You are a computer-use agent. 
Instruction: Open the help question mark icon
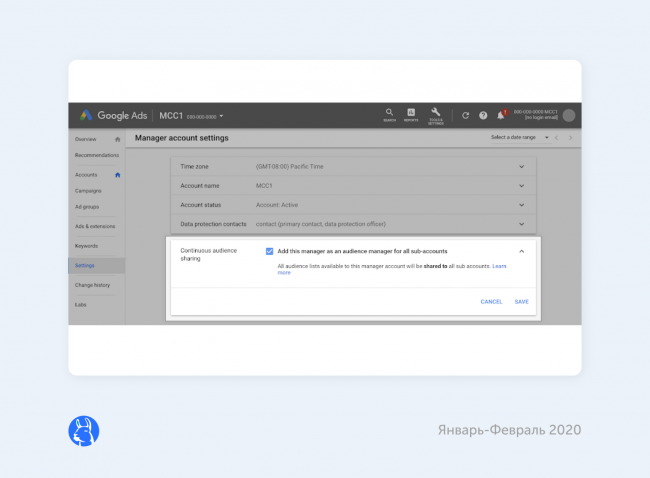[483, 115]
